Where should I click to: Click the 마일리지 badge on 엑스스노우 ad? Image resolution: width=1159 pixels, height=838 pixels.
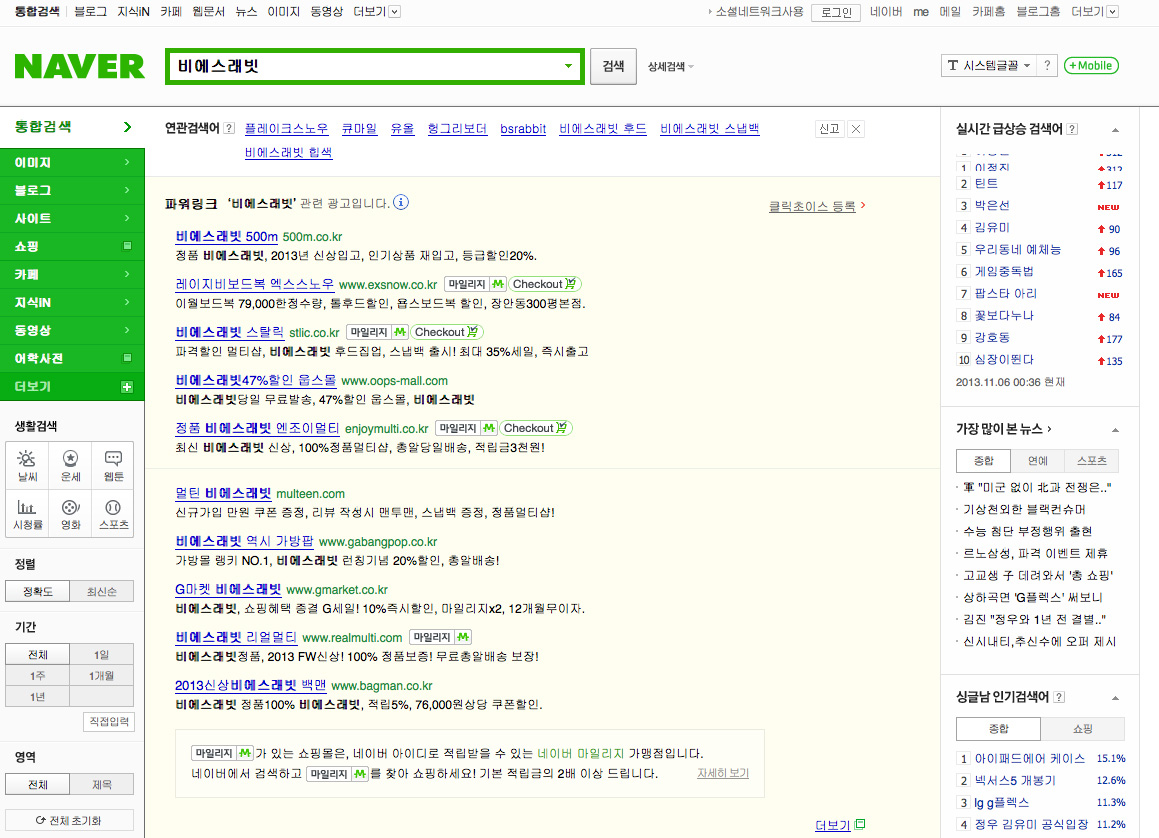click(475, 284)
